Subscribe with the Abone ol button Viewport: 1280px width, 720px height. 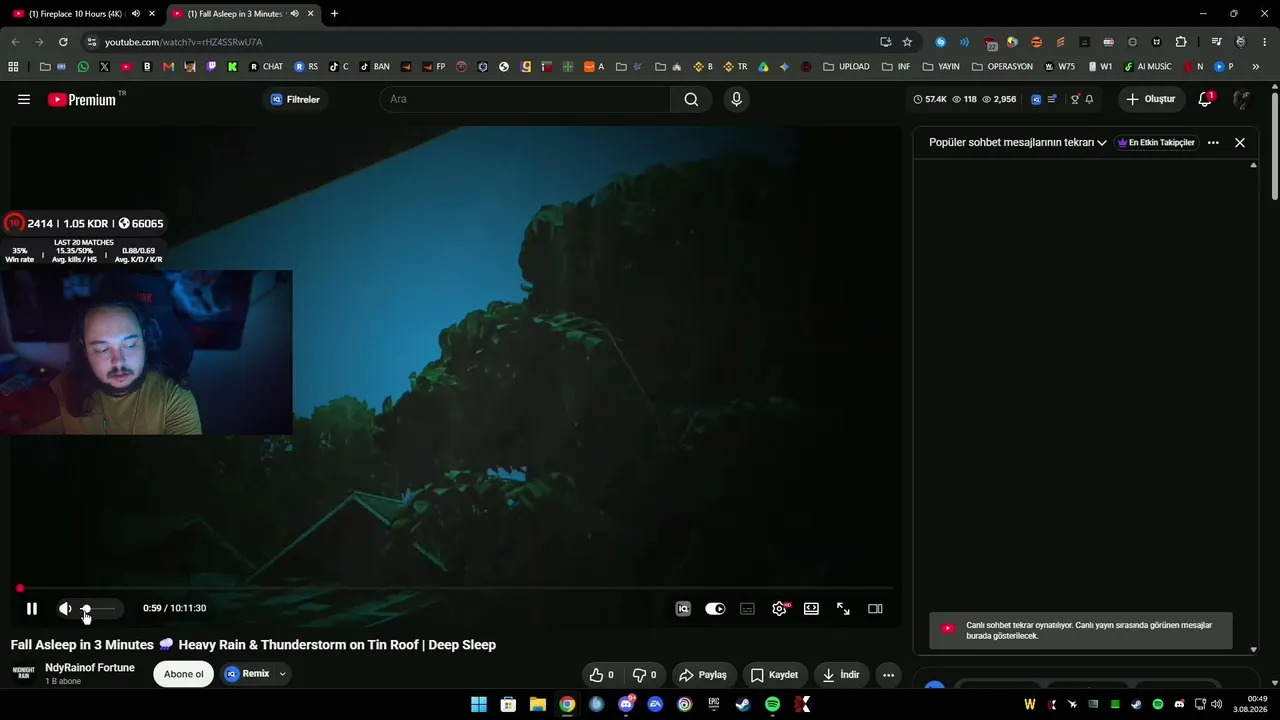coord(184,674)
